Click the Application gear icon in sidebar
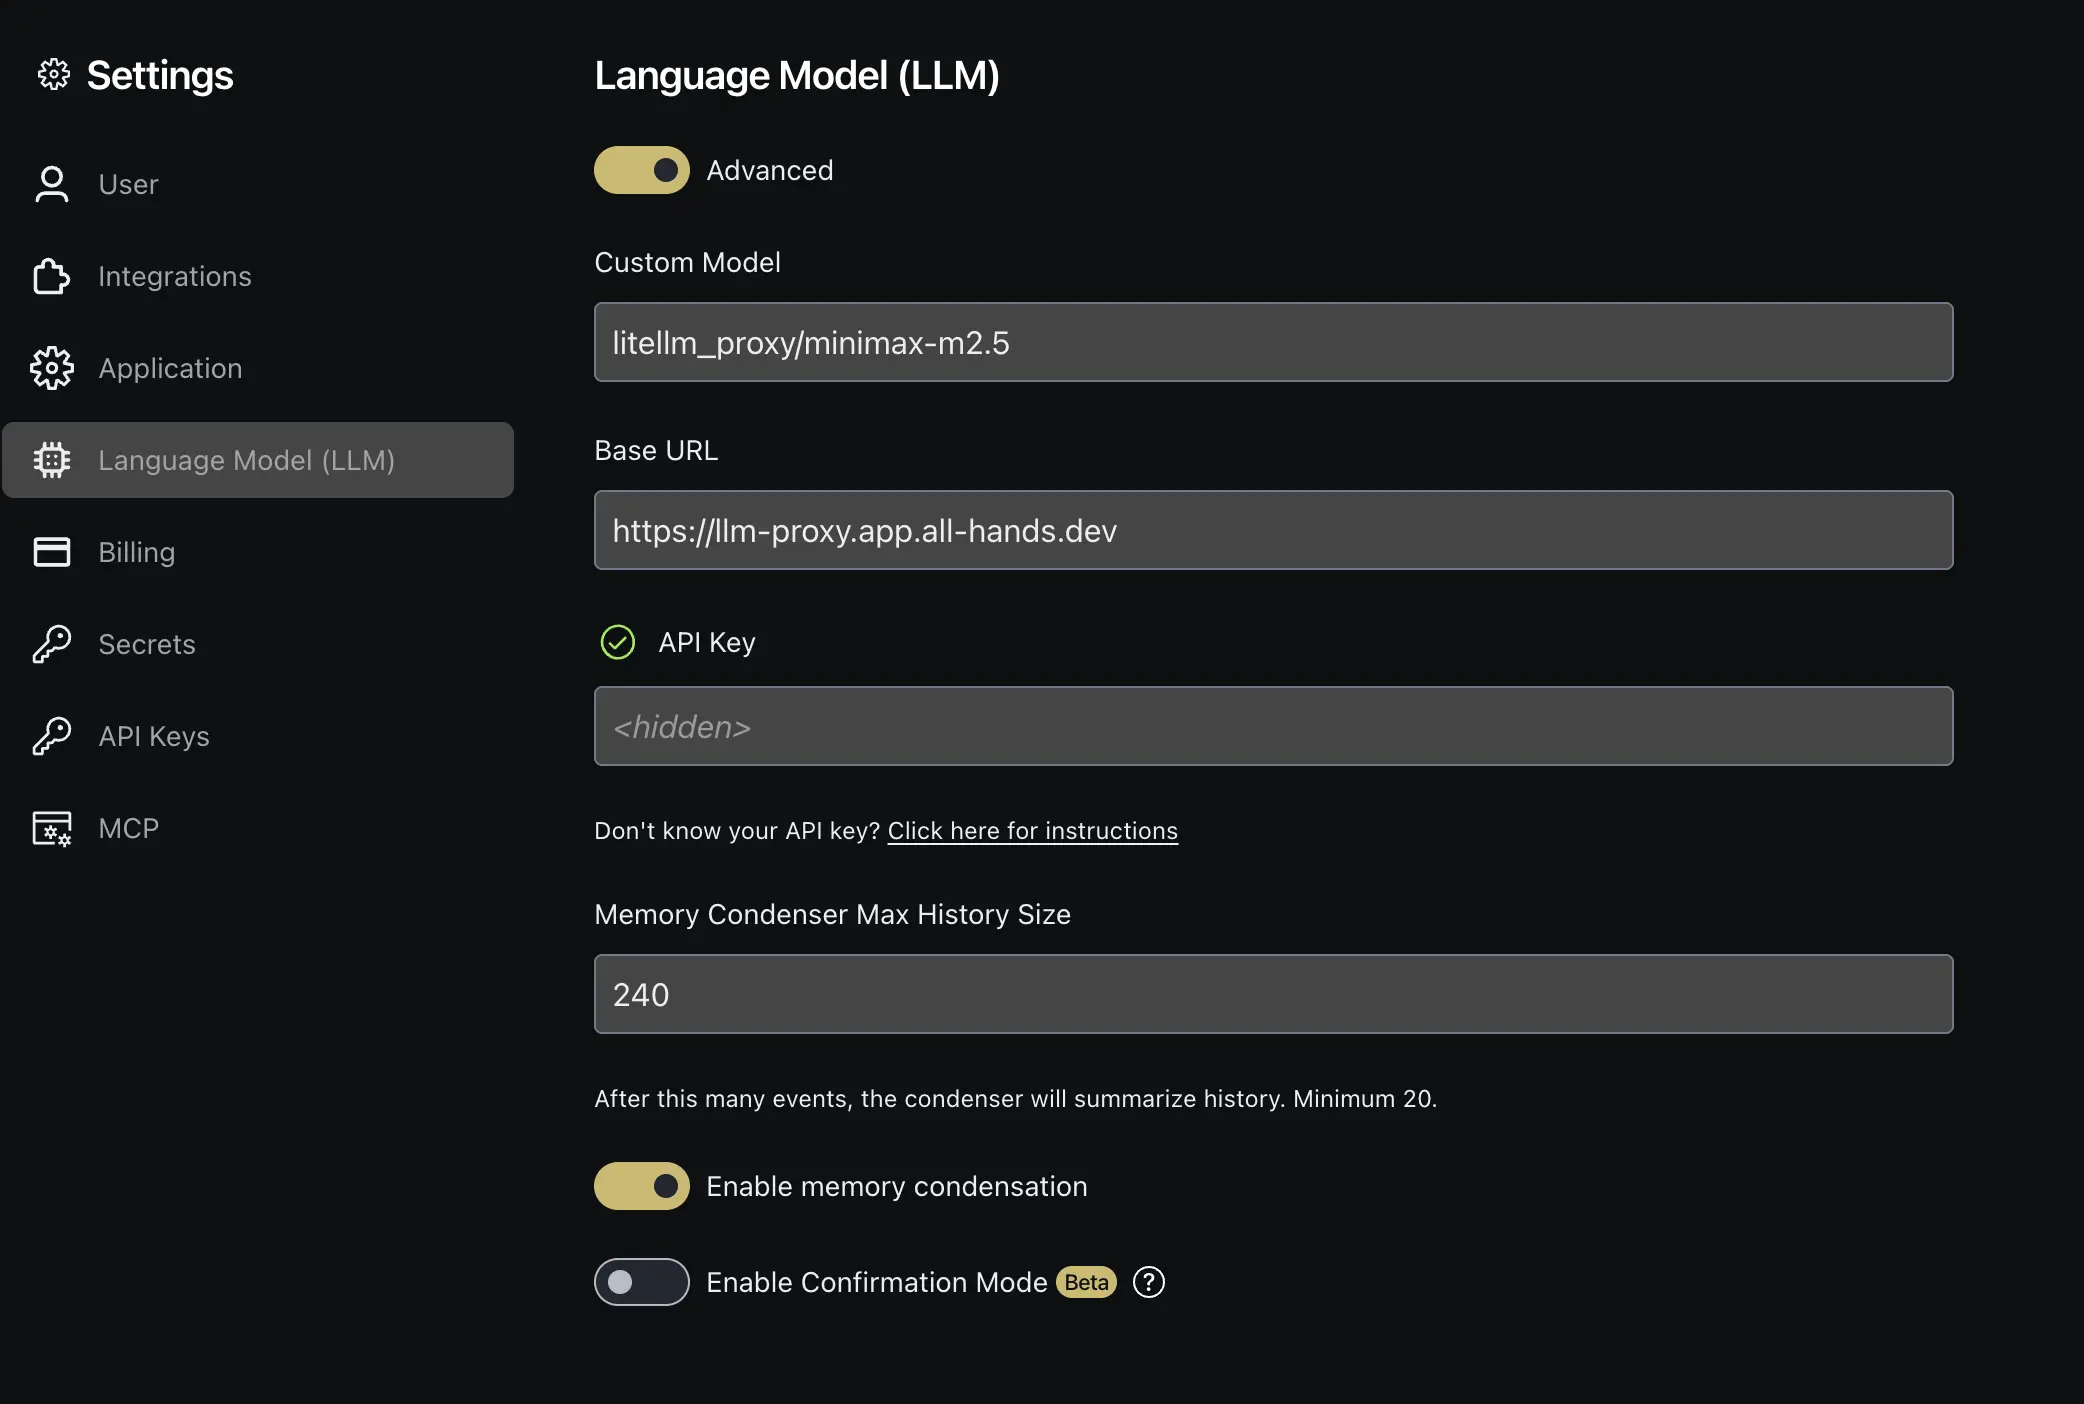 [x=52, y=368]
